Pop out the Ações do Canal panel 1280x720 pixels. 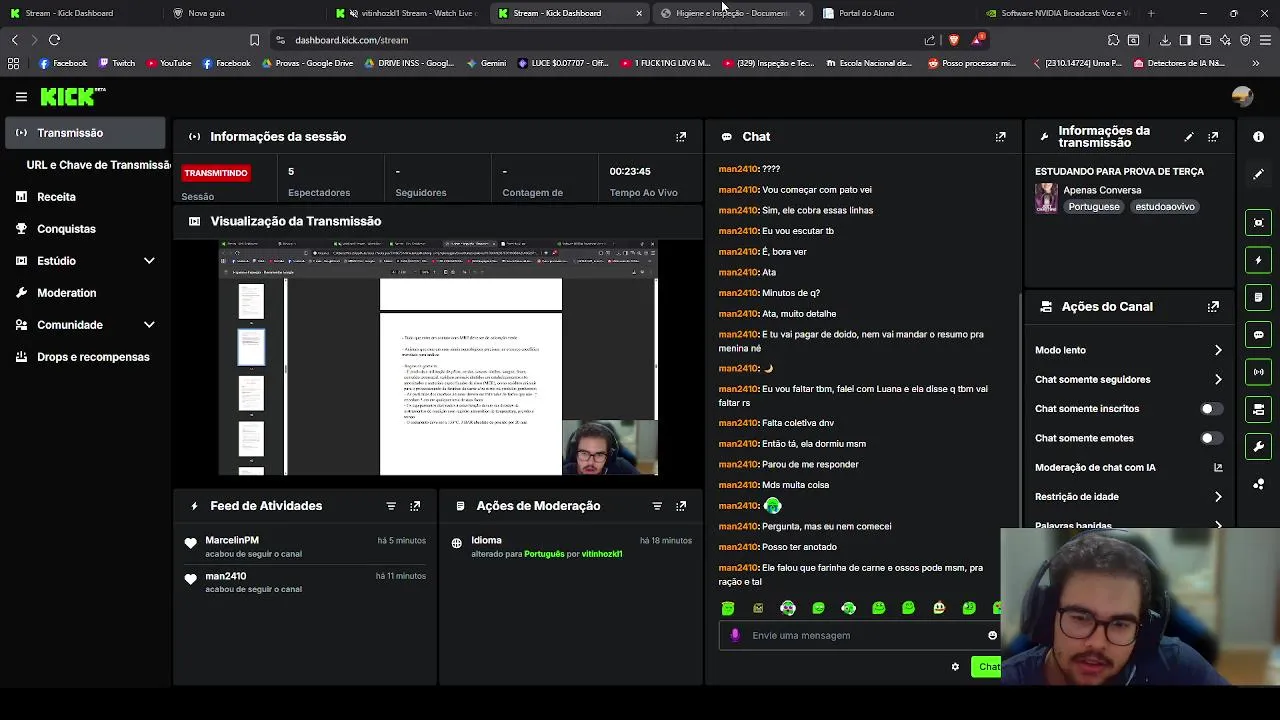click(x=1213, y=307)
